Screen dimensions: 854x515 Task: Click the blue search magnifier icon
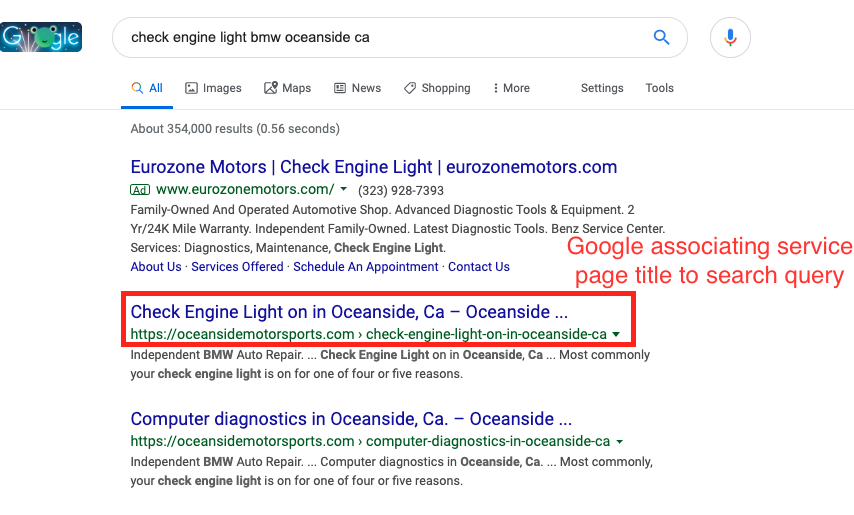[661, 37]
